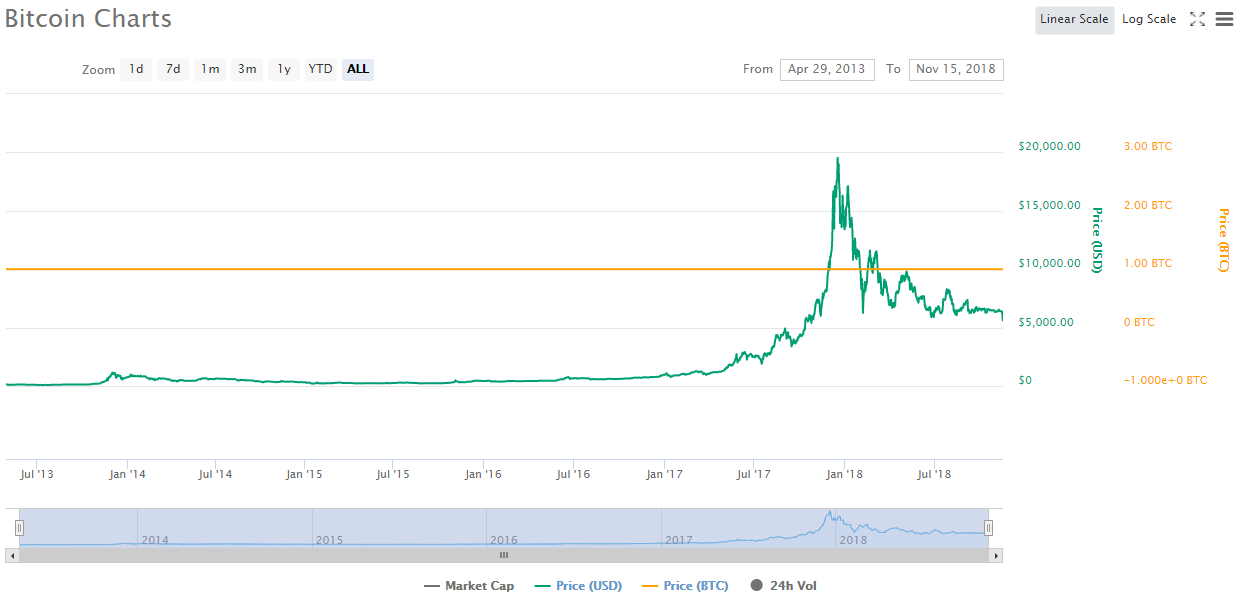Edit the To date field
The height and width of the screenshot is (595, 1236).
[956, 69]
